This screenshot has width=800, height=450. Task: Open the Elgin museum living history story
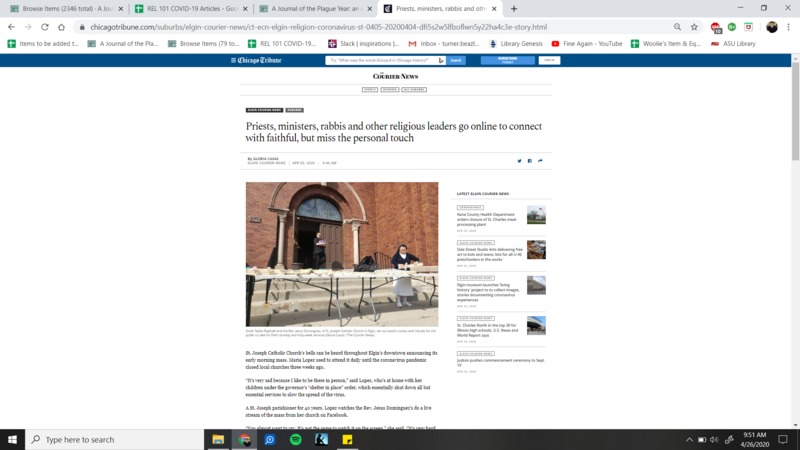click(x=488, y=292)
